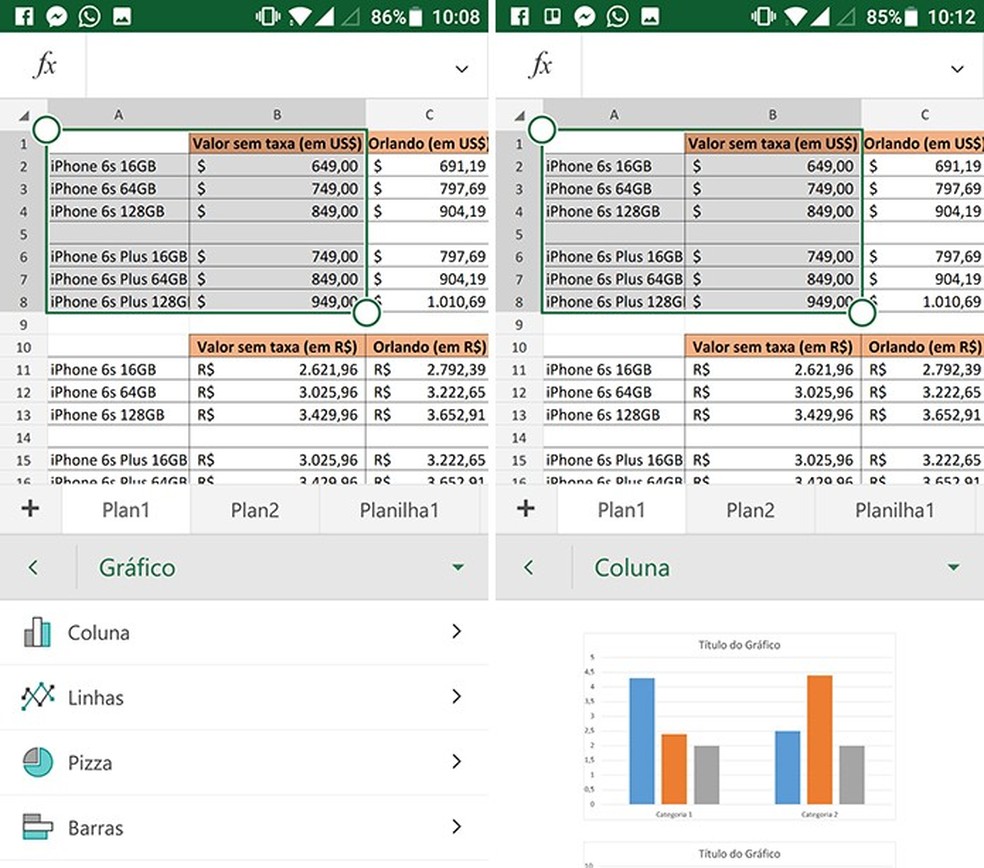Switch to the Plan2 sheet tab
The width and height of the screenshot is (984, 868).
point(254,510)
